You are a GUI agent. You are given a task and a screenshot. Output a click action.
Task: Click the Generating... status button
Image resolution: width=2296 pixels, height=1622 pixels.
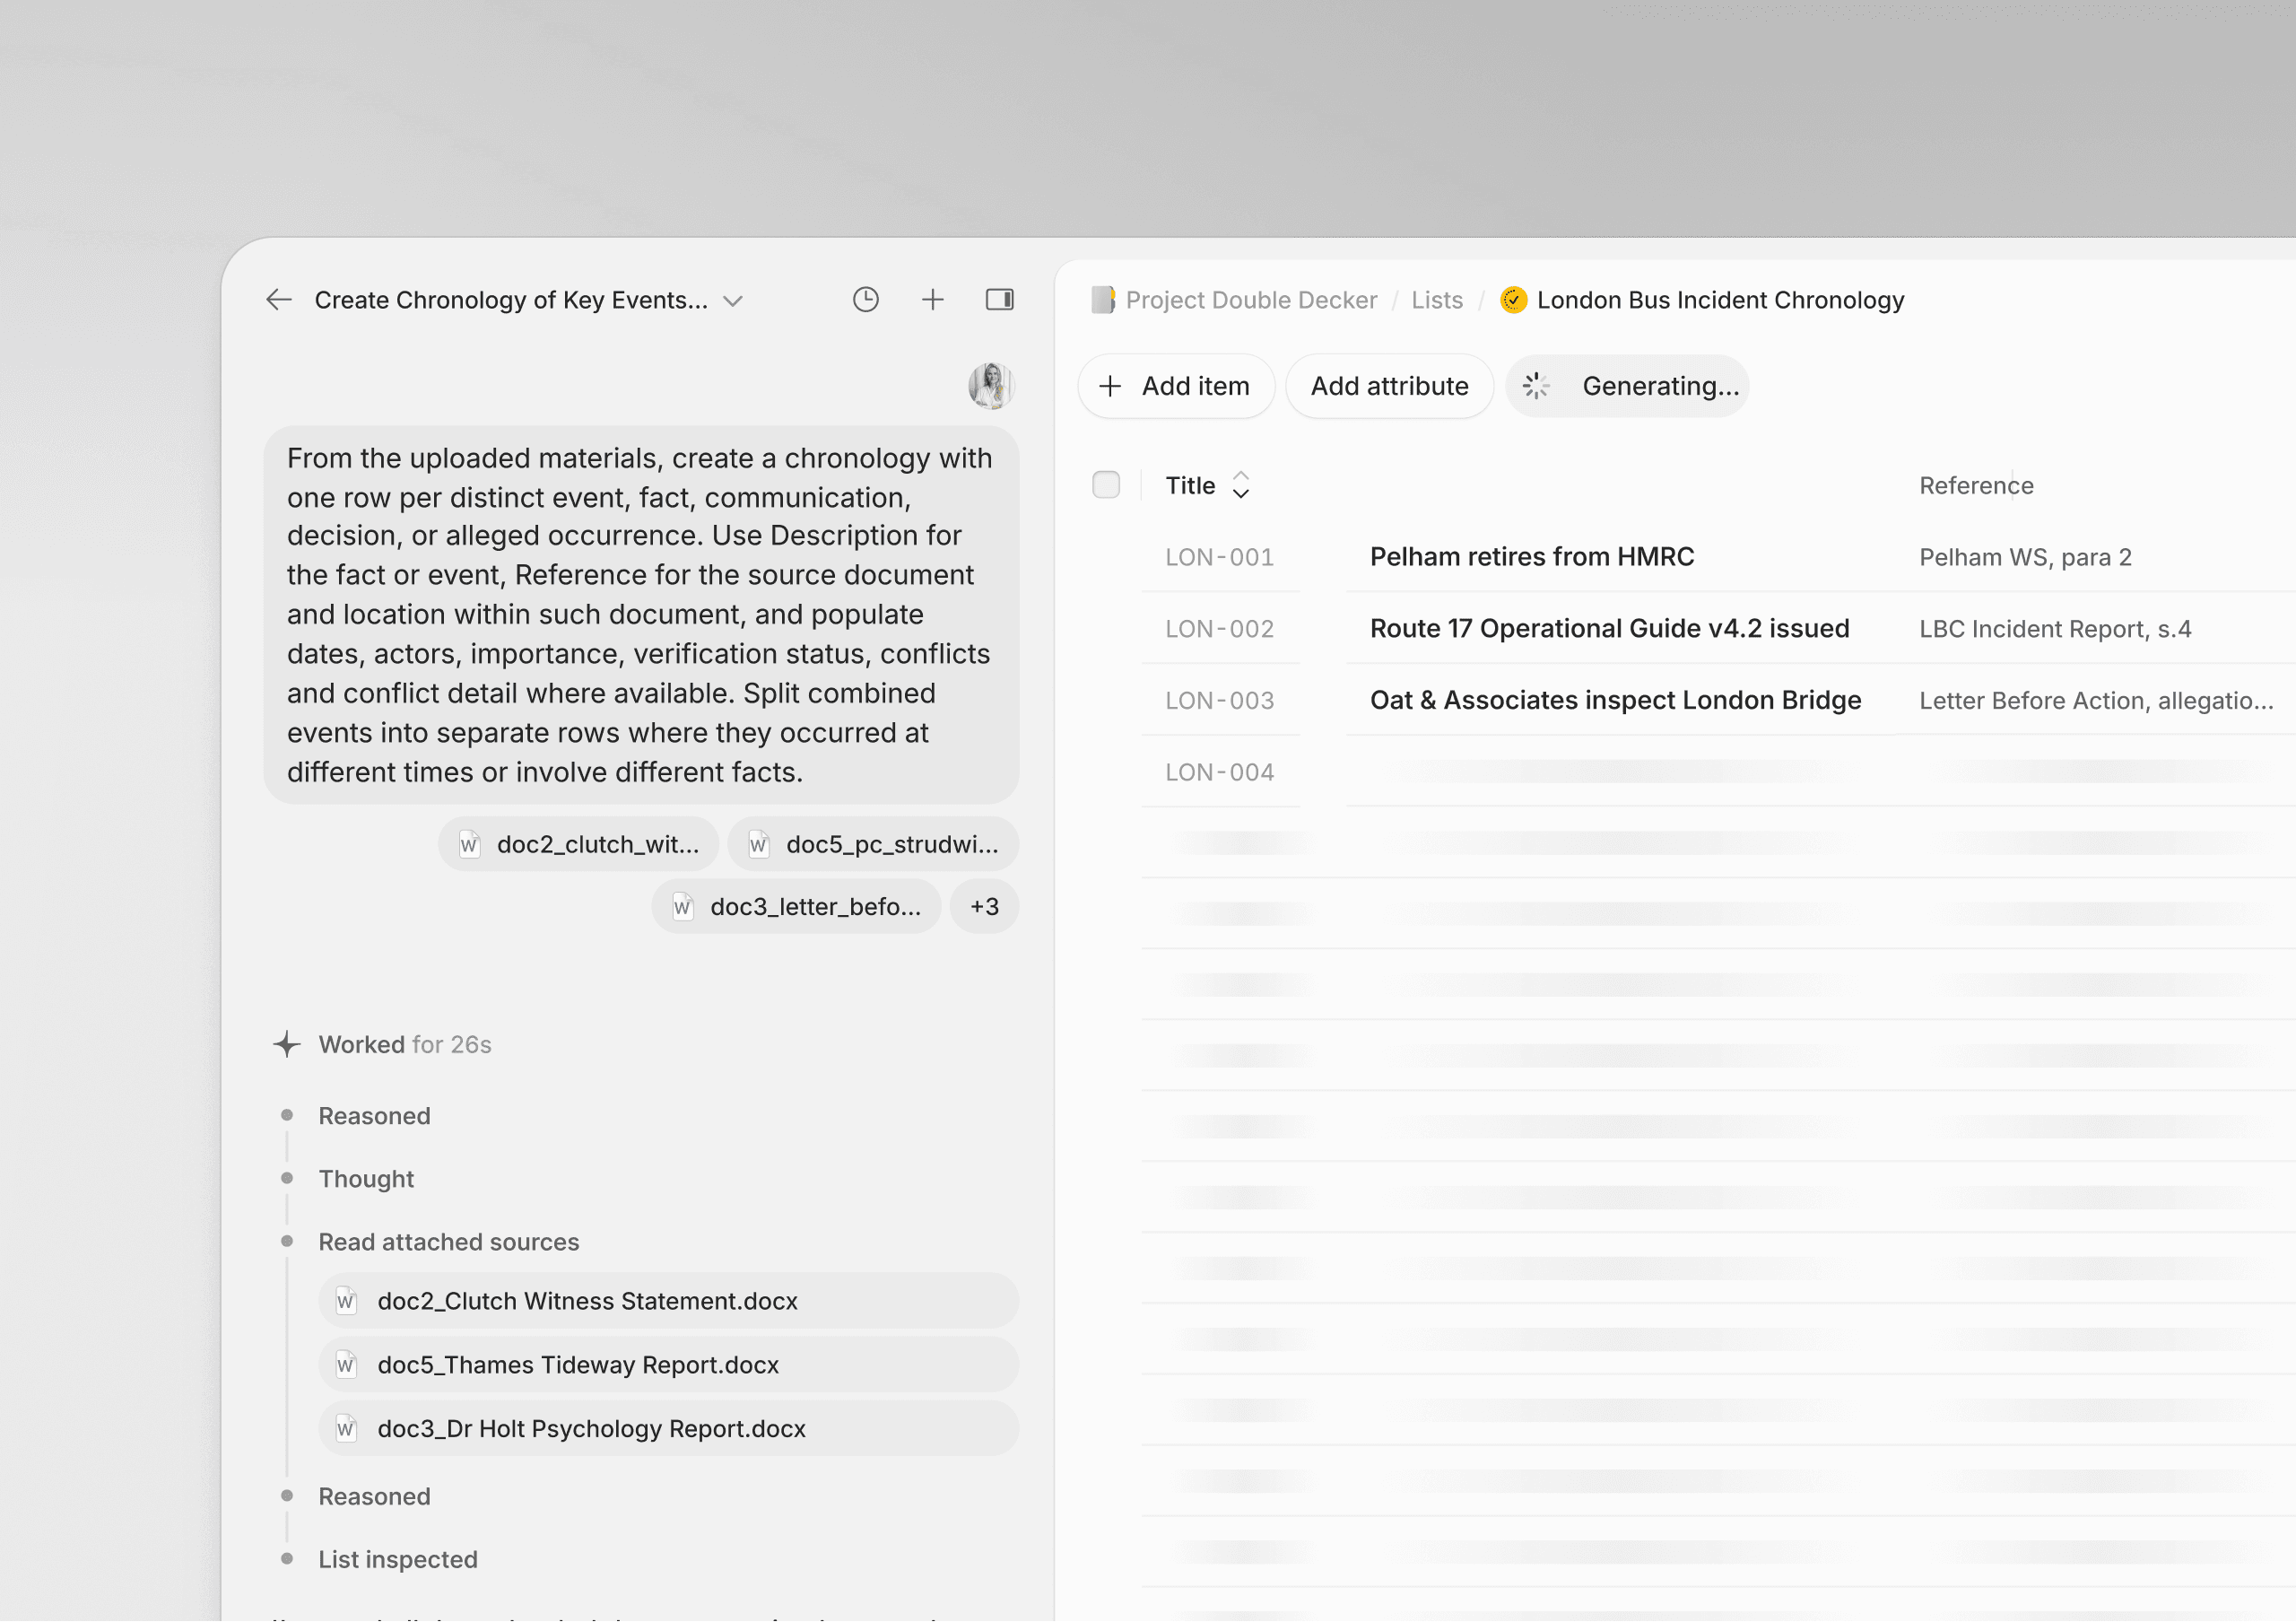(1628, 386)
